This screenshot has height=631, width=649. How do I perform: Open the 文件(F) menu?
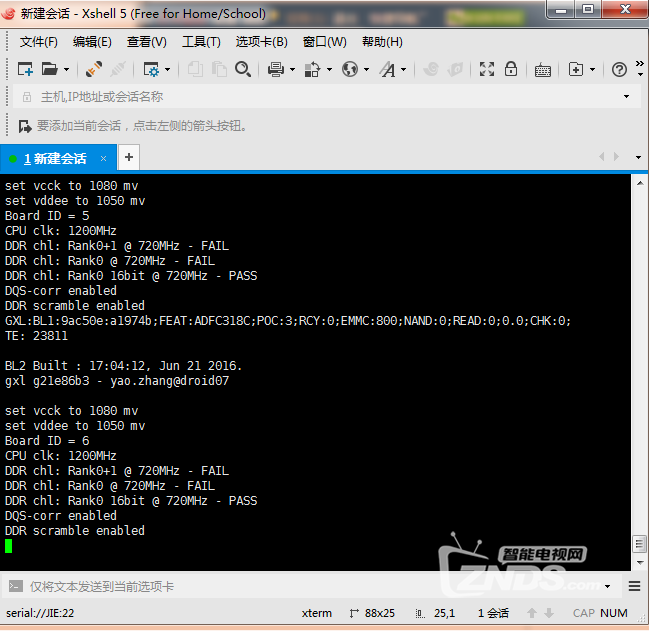click(x=38, y=42)
